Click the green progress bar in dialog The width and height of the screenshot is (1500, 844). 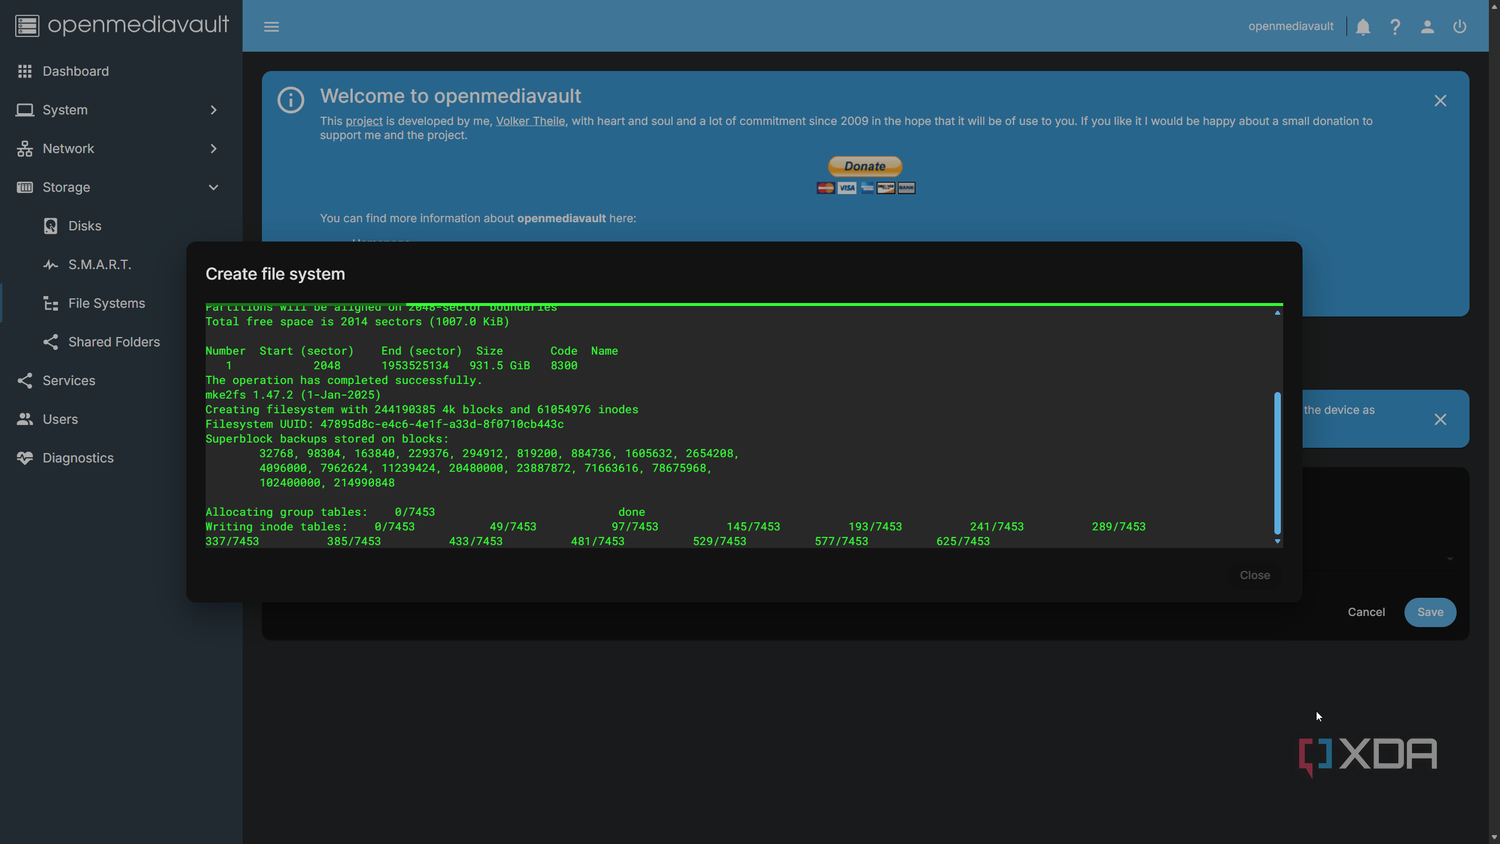[x=744, y=304]
